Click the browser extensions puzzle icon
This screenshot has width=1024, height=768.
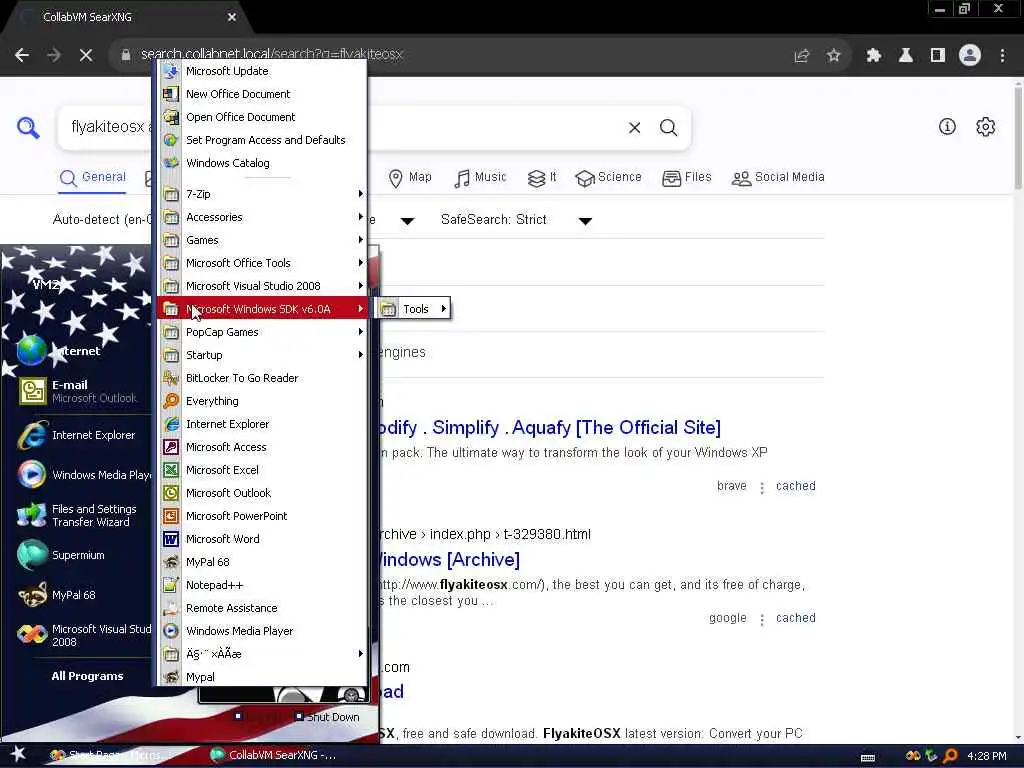[x=874, y=56]
